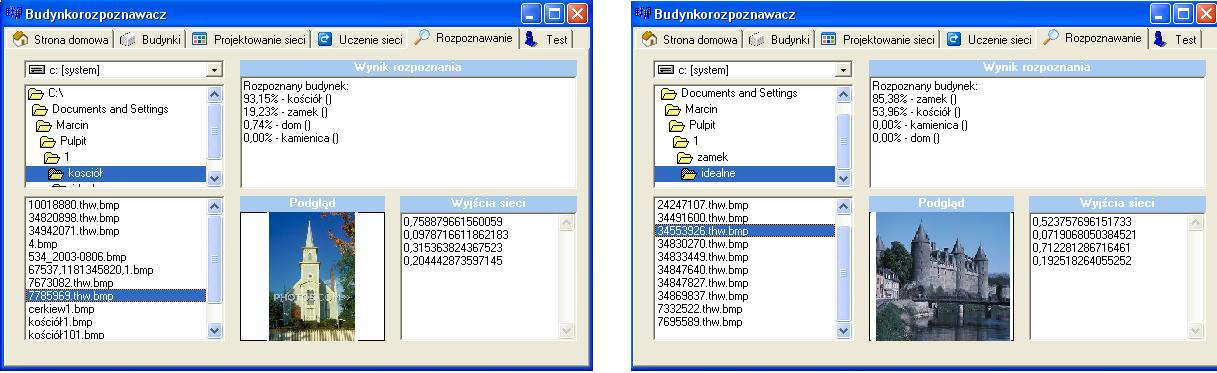The height and width of the screenshot is (373, 1217).
Task: Click the folder tree scroll-down arrow in church window
Action: tap(214, 178)
